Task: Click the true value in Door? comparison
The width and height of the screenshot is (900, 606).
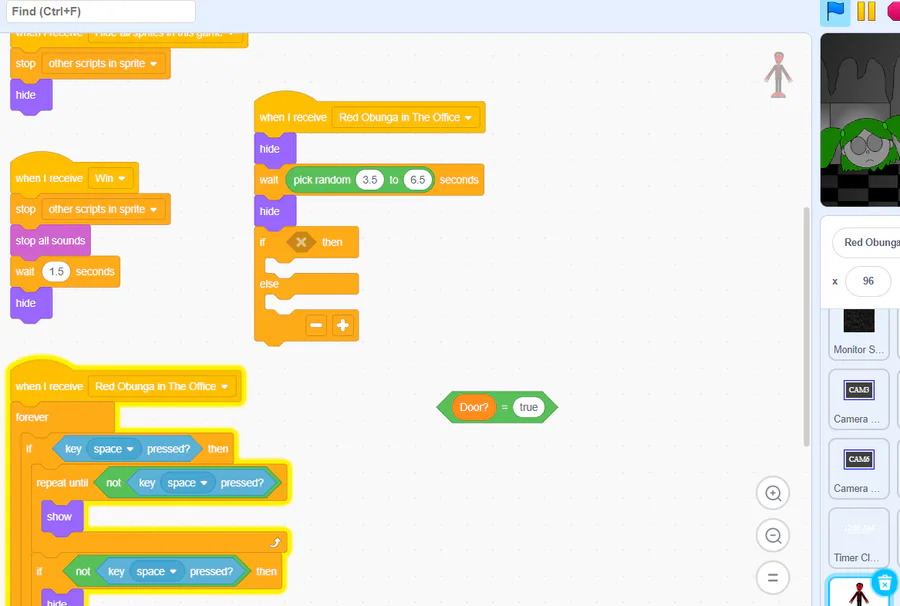Action: click(529, 407)
